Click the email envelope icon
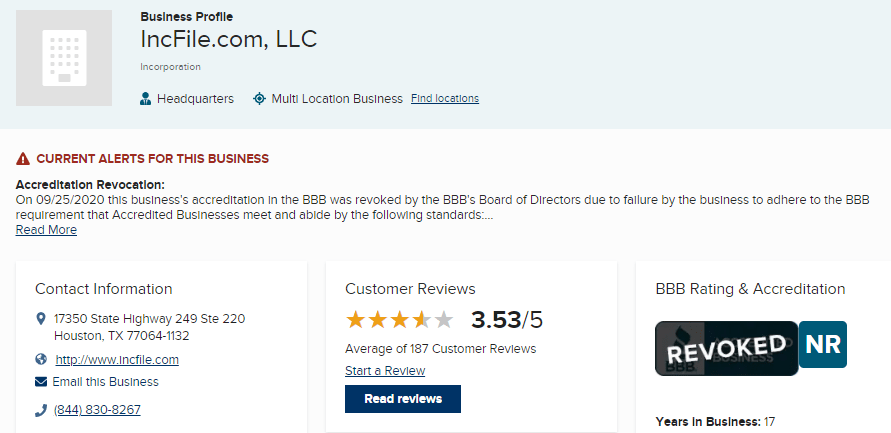 tap(40, 382)
